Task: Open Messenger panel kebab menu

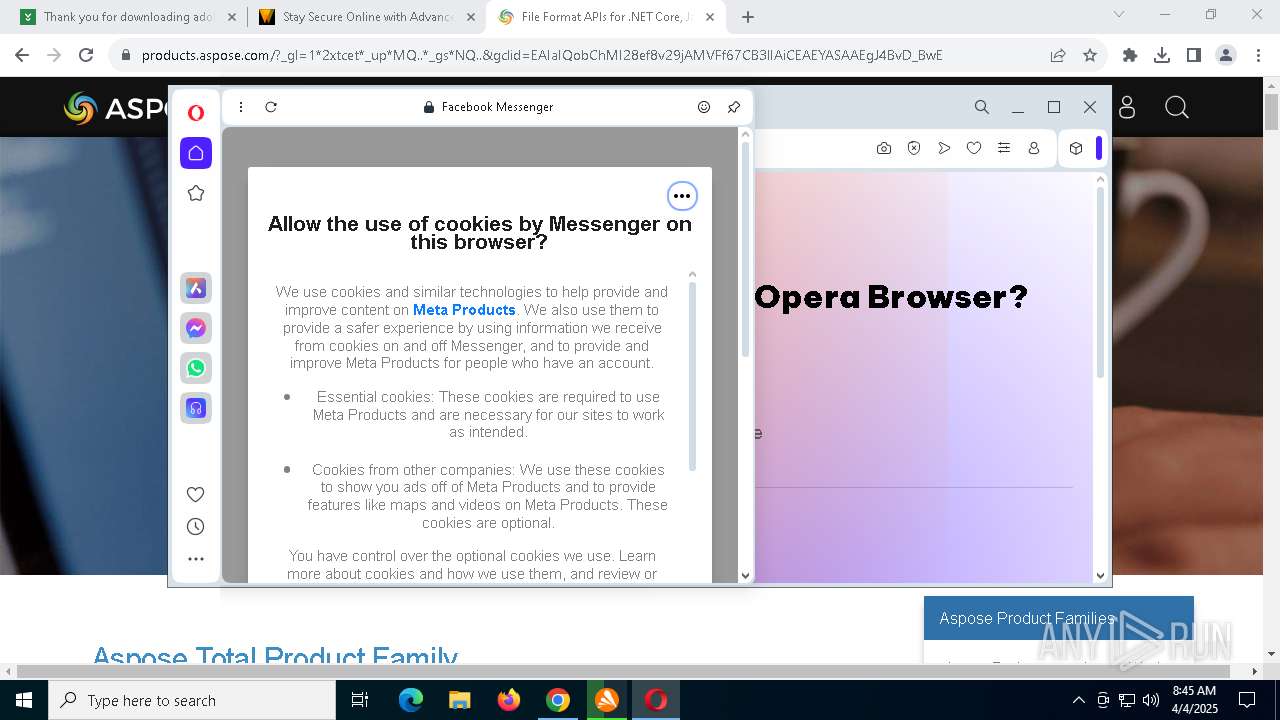Action: 241,107
